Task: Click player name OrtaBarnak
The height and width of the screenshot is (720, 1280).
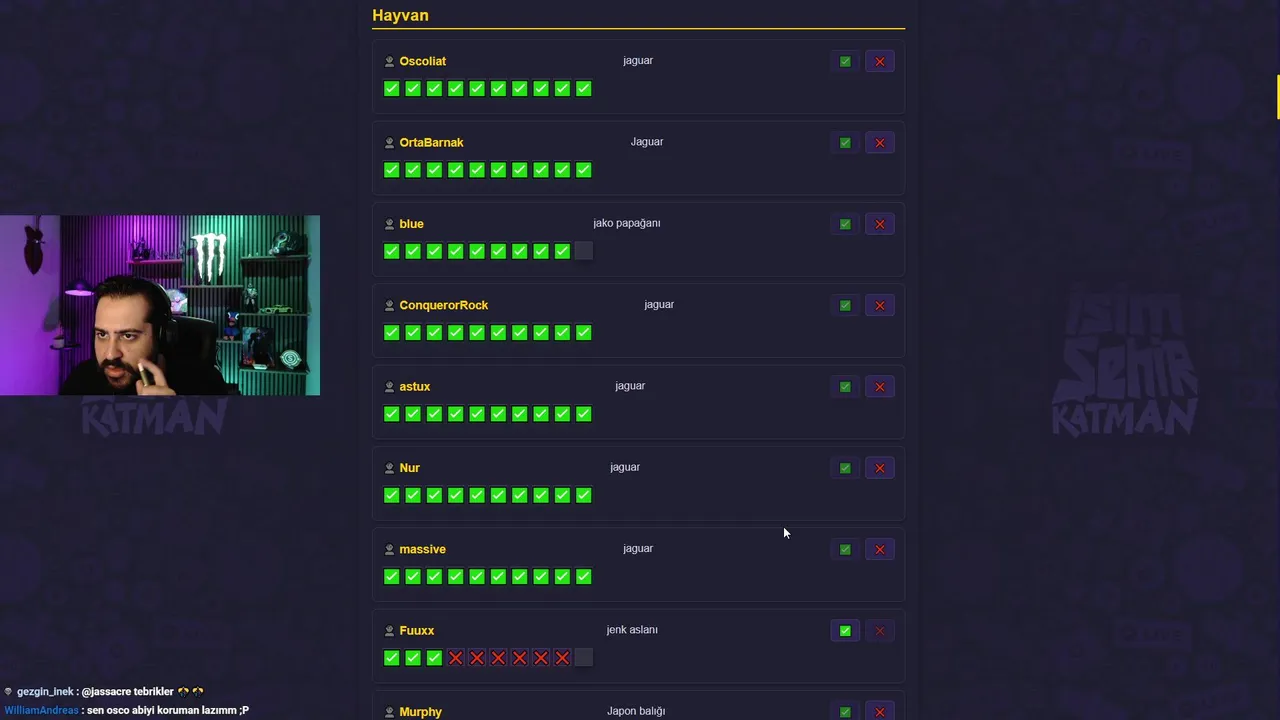Action: 431,143
